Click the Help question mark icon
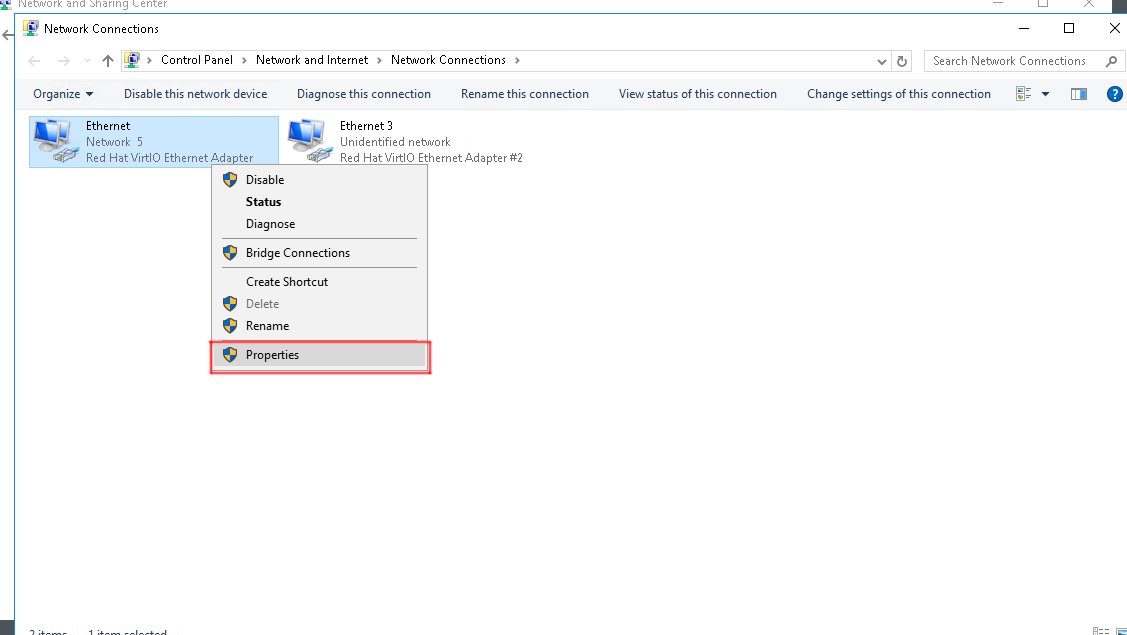Image resolution: width=1127 pixels, height=635 pixels. pos(1115,94)
